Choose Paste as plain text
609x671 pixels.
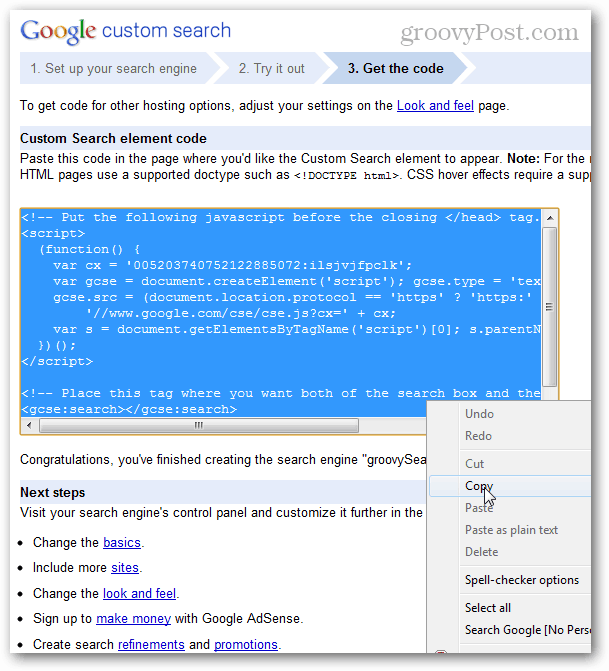pyautogui.click(x=511, y=530)
